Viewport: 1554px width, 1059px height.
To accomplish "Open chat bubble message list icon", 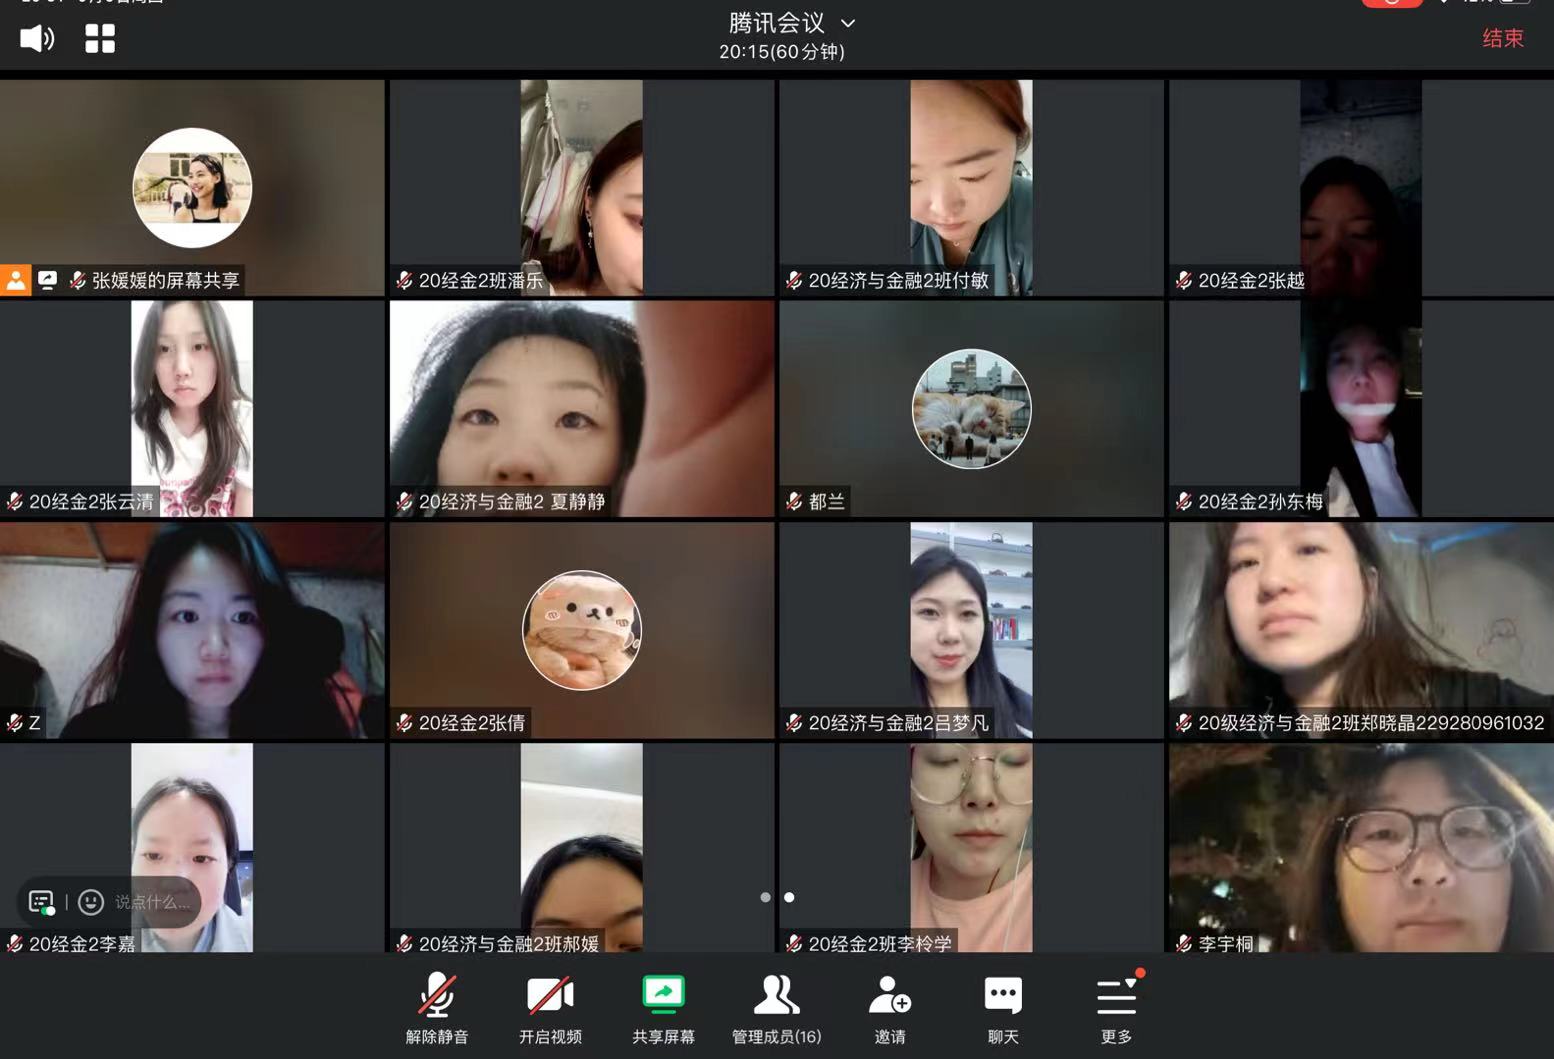I will pos(41,902).
